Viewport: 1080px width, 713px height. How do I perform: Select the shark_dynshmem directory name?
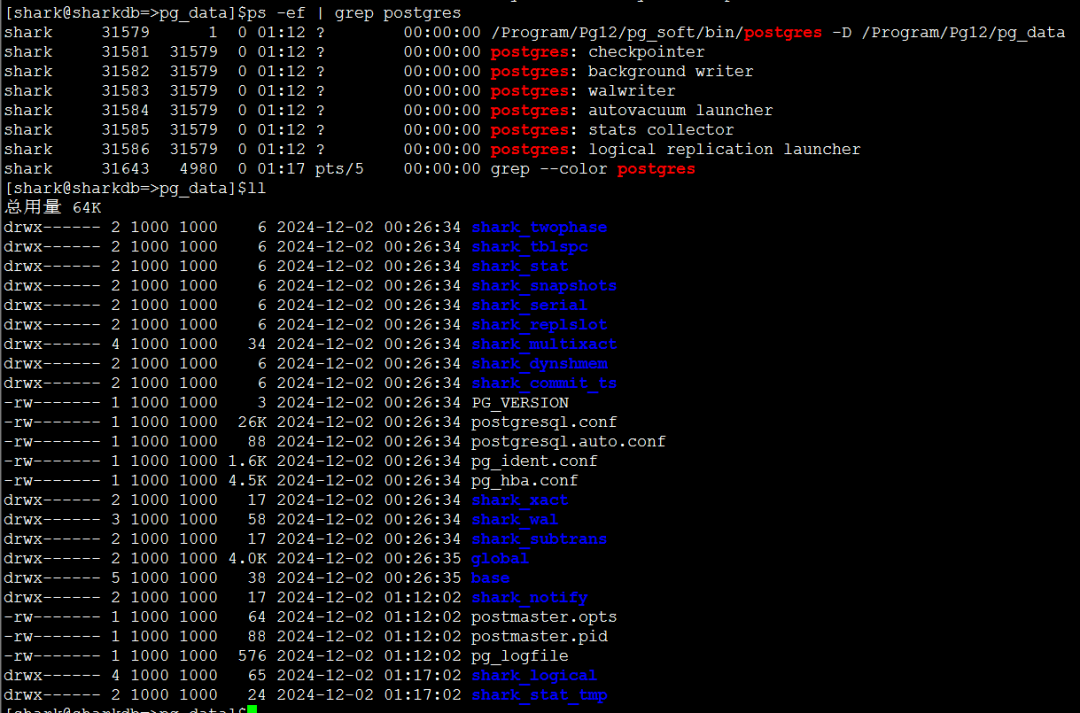[539, 364]
